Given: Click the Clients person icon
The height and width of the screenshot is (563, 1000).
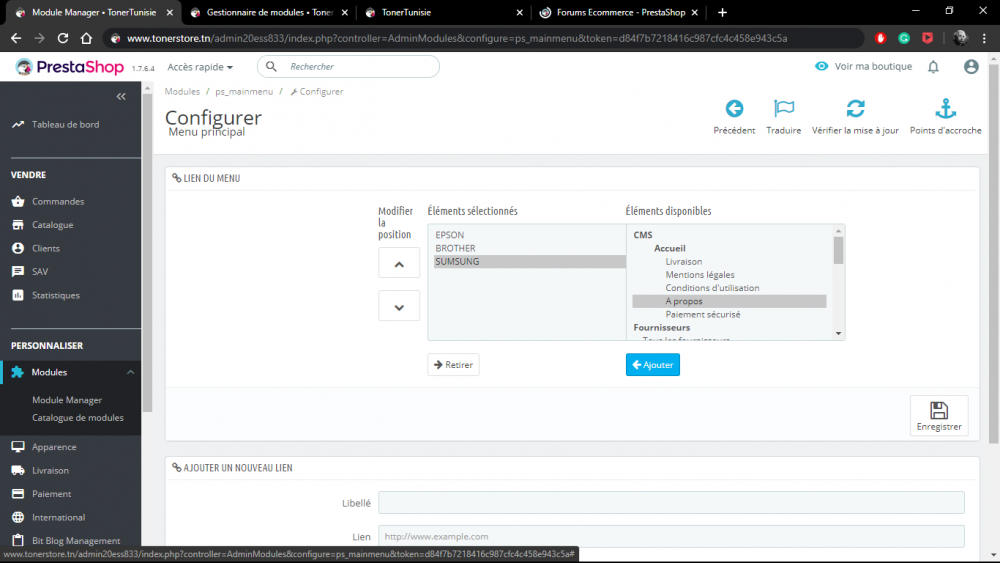Looking at the screenshot, I should click(x=18, y=248).
